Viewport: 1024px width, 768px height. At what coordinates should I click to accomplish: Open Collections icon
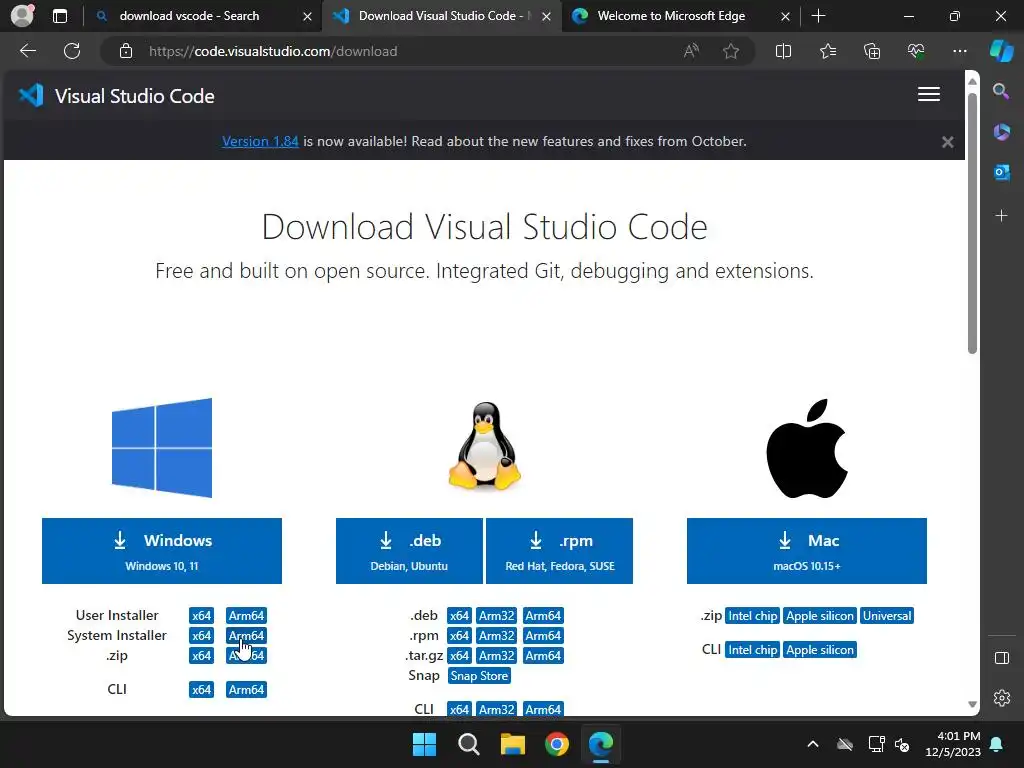pyautogui.click(x=872, y=51)
